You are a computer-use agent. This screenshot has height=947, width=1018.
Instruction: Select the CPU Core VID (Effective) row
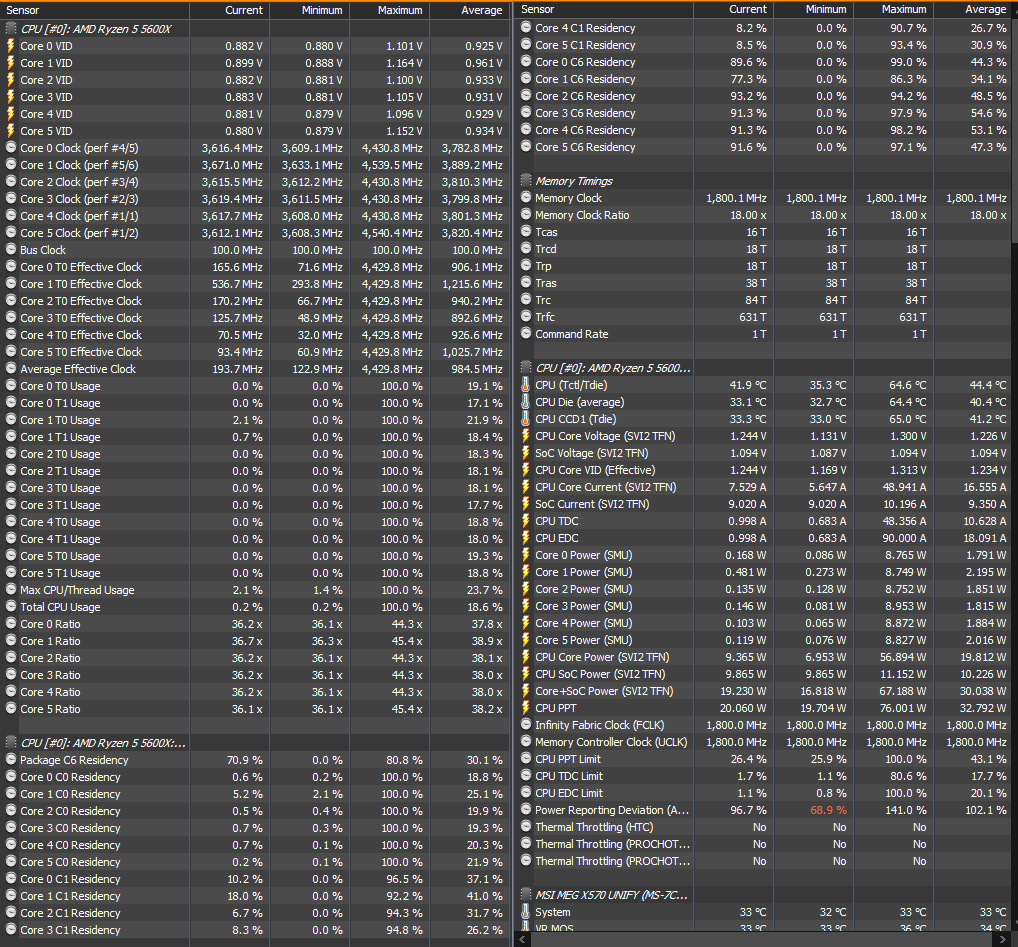(x=764, y=470)
